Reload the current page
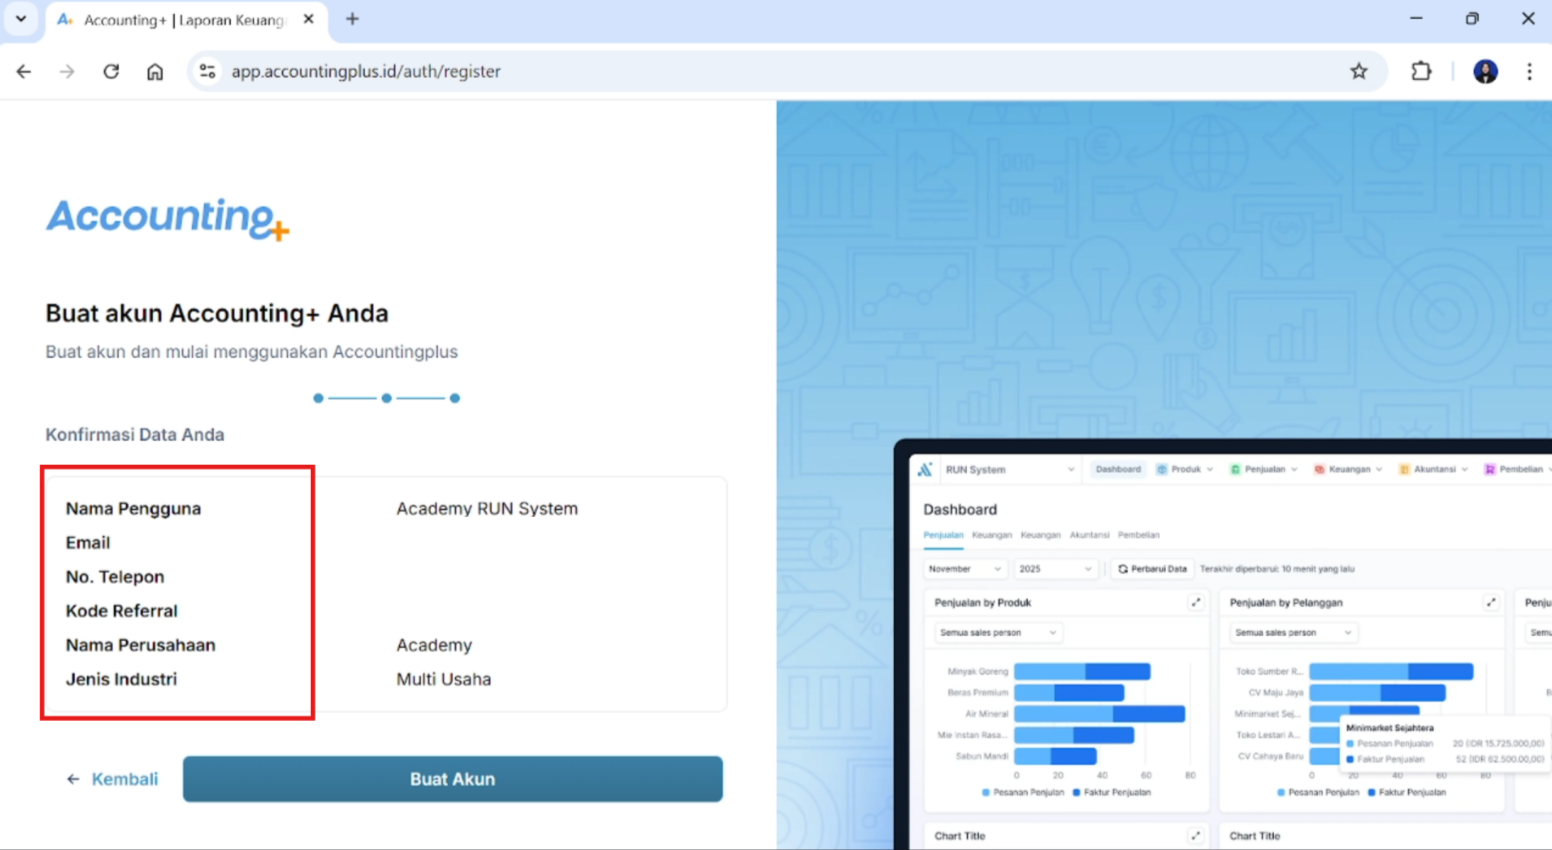This screenshot has height=850, width=1552. click(x=111, y=71)
